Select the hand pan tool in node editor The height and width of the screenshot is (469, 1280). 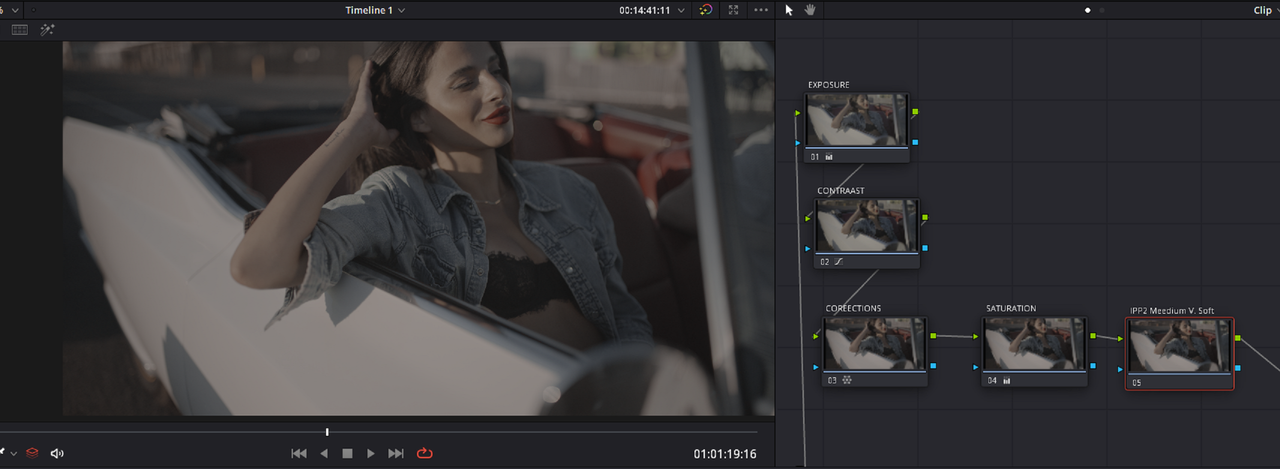tap(808, 10)
